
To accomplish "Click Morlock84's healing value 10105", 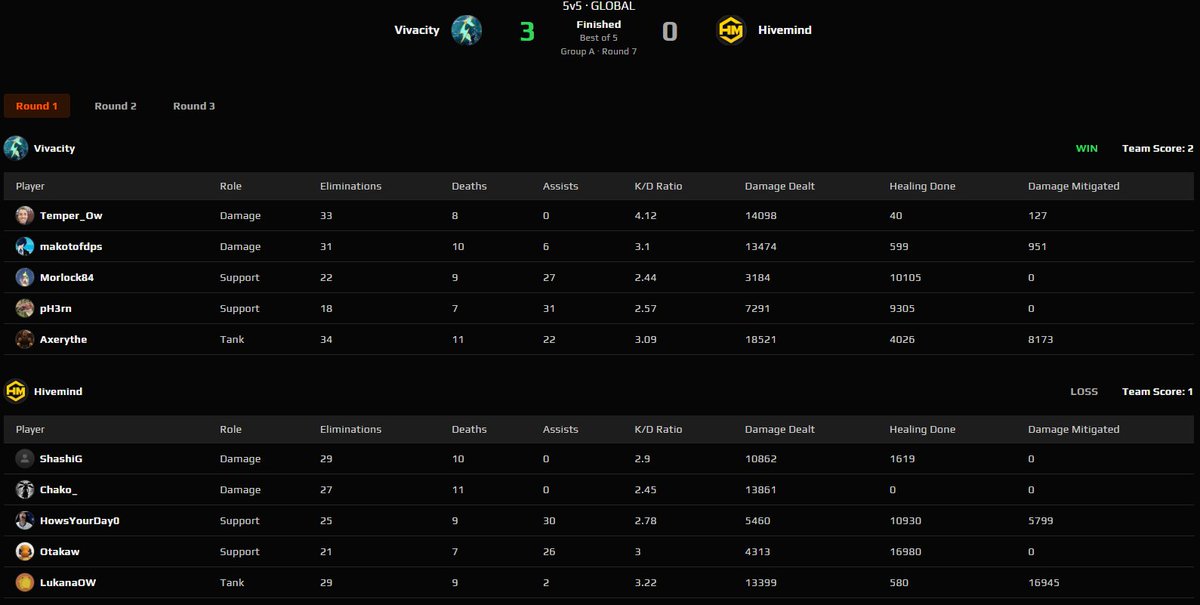I will pos(906,277).
